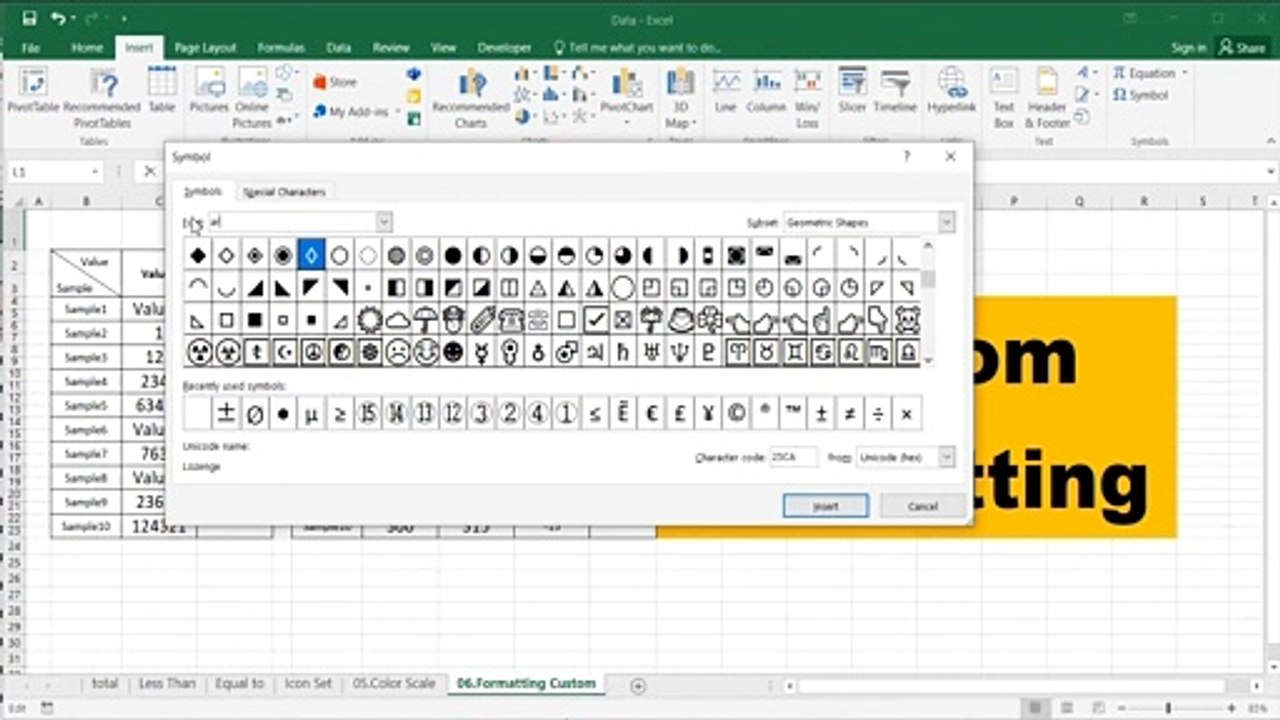
Task: Open the Developer ribbon tab
Action: pos(504,47)
